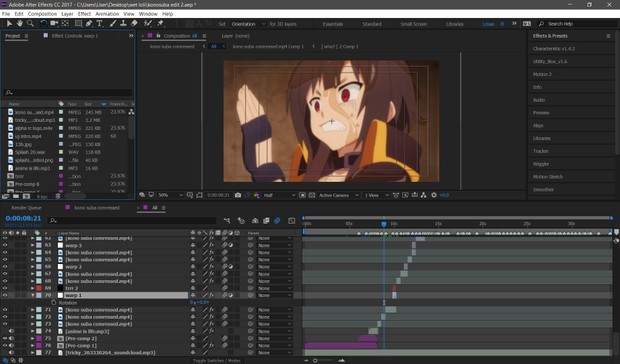Open the composition flowchart icon
This screenshot has width=620, height=364.
[423, 195]
